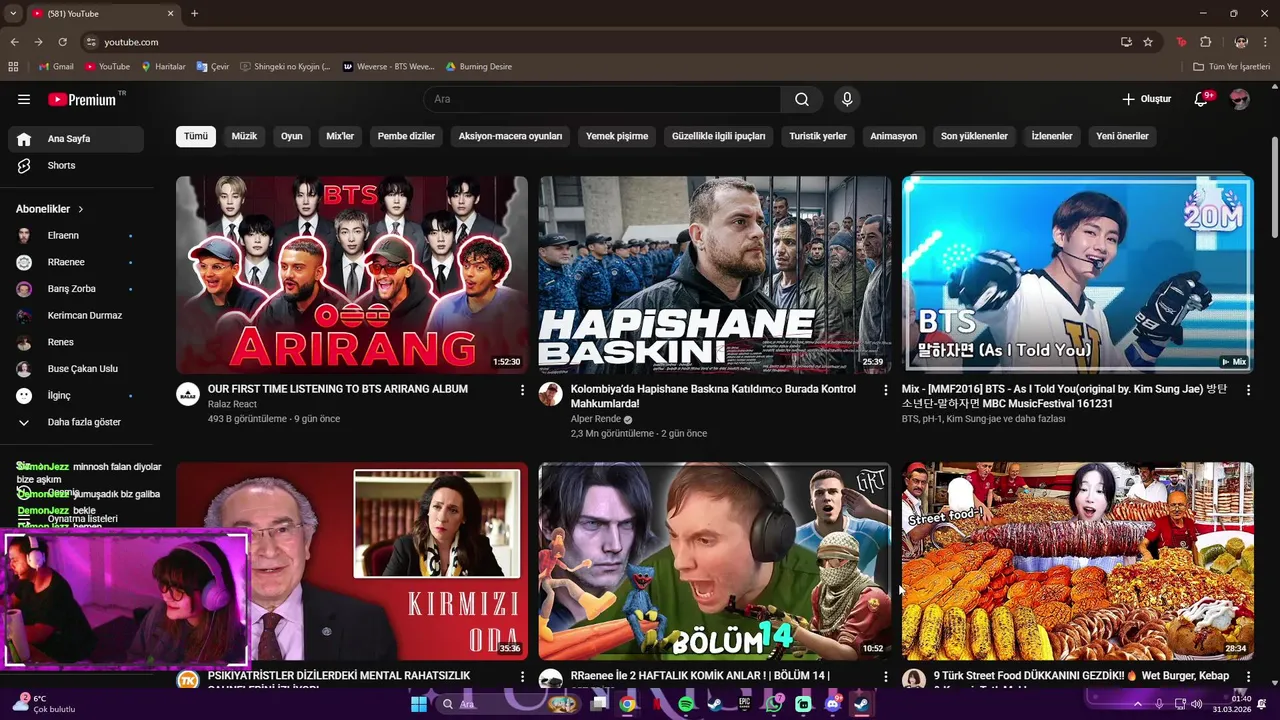
Task: Go back in browser history
Action: click(14, 42)
